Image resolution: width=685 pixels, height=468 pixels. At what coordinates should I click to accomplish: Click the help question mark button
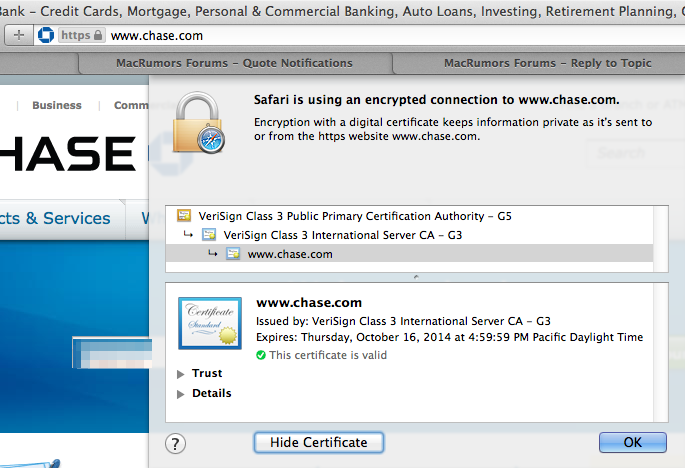click(x=175, y=443)
